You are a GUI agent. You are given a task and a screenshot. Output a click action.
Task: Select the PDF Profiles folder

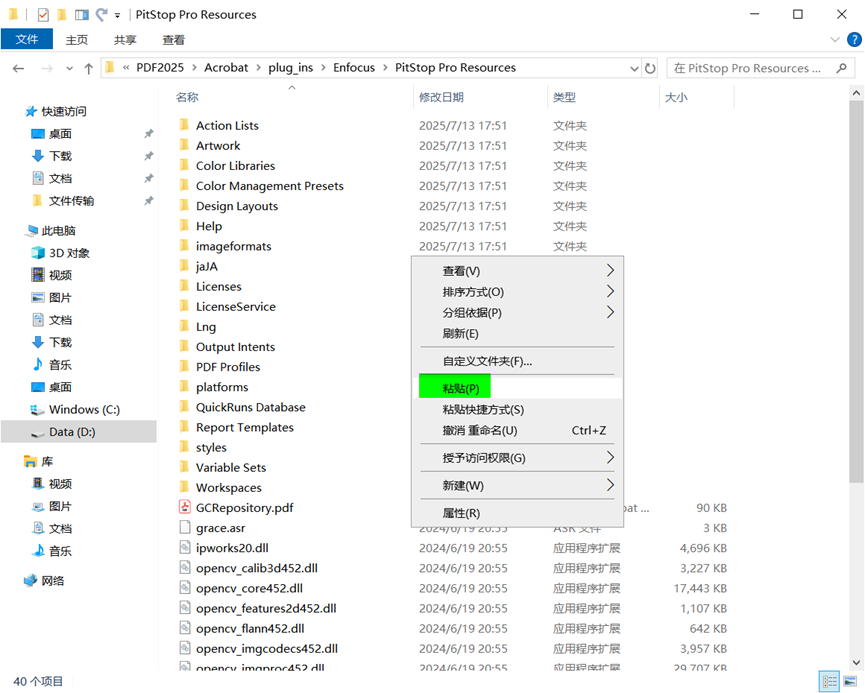pos(228,367)
